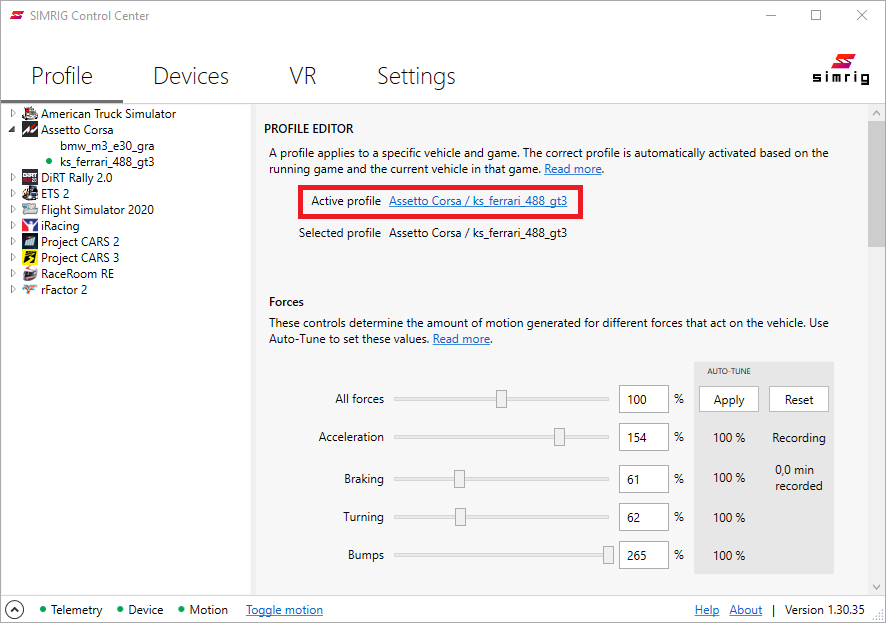Switch to the Devices tab
This screenshot has width=886, height=623.
coord(190,76)
